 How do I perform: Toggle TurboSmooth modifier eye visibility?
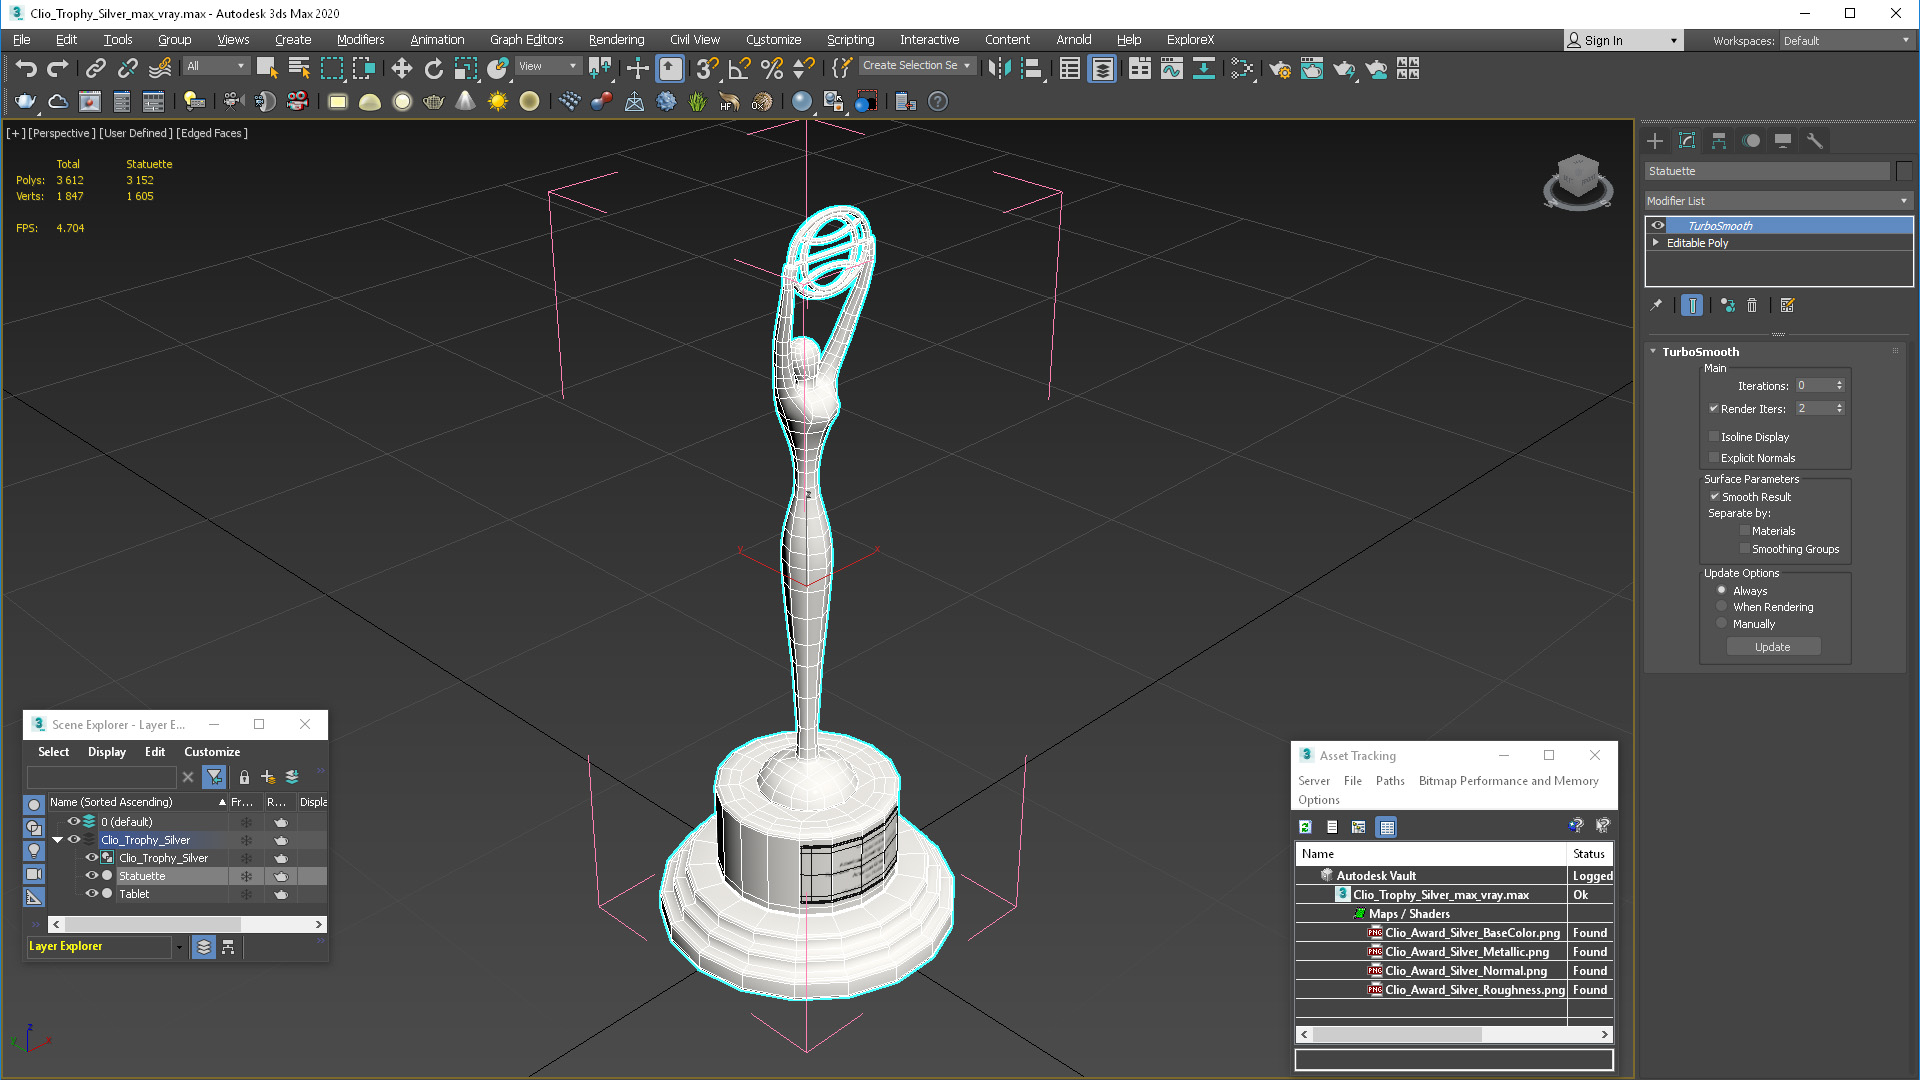(x=1657, y=225)
